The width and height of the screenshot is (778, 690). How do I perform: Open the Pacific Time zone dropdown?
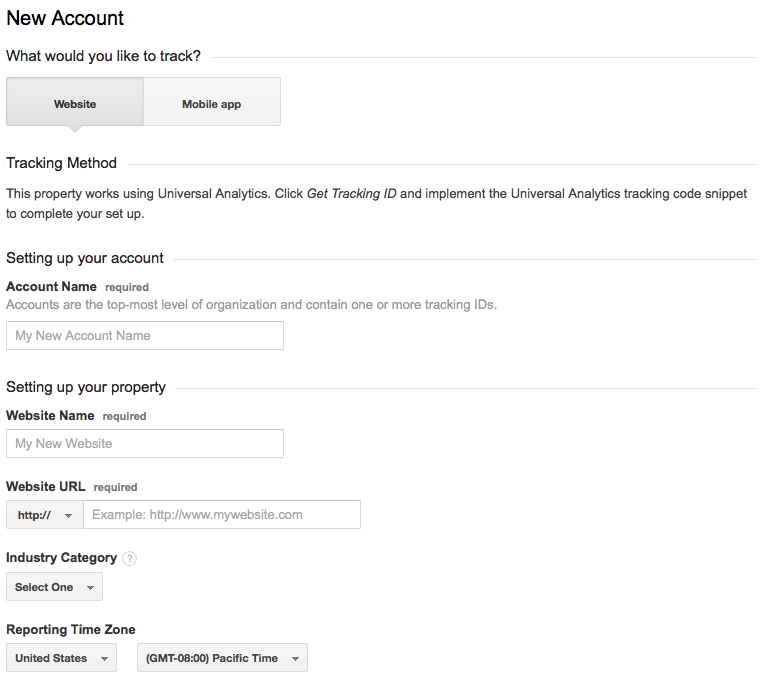(x=222, y=658)
